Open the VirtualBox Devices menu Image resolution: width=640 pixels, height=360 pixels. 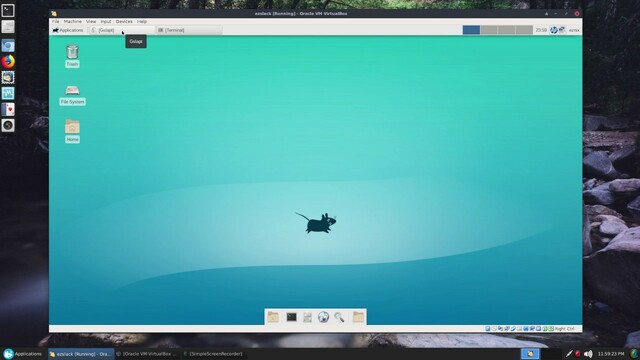[124, 22]
